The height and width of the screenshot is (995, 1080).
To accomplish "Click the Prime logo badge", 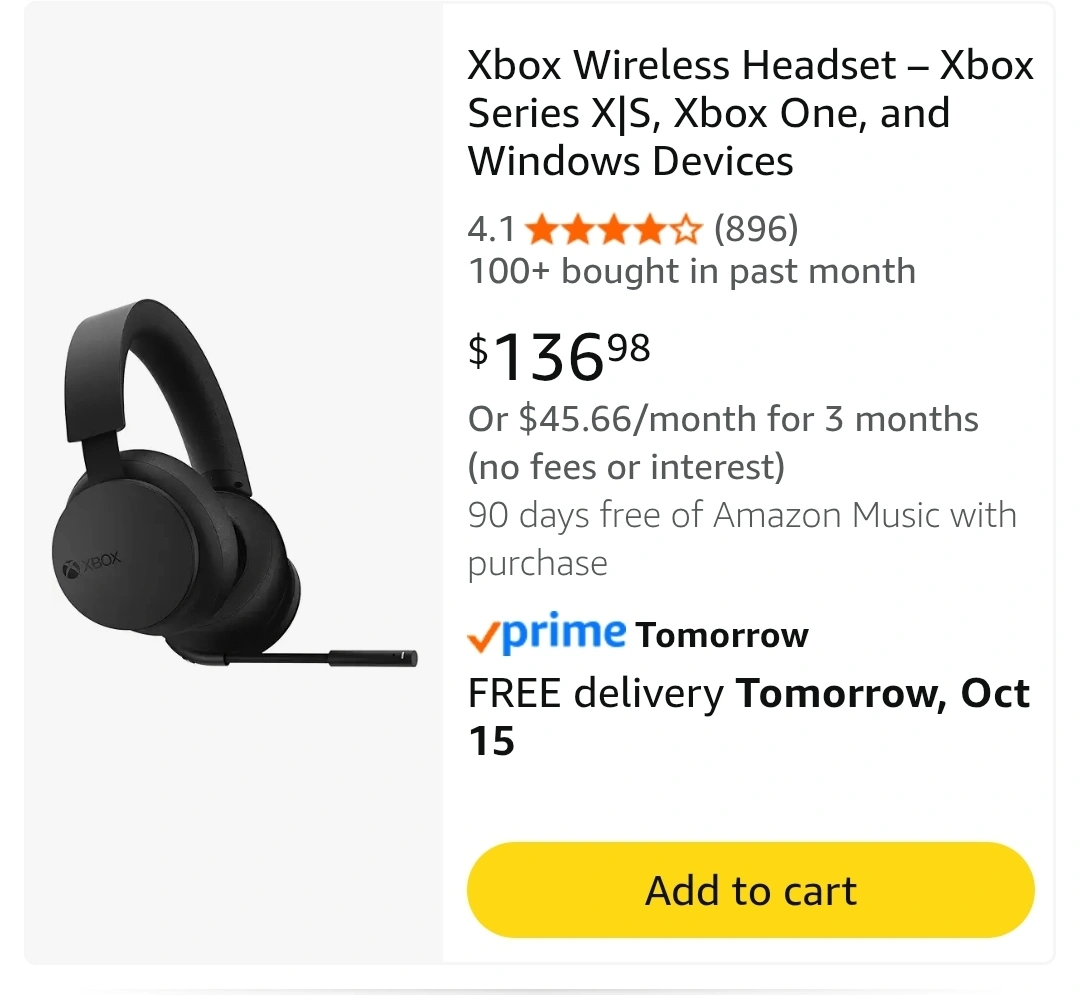I will point(562,633).
